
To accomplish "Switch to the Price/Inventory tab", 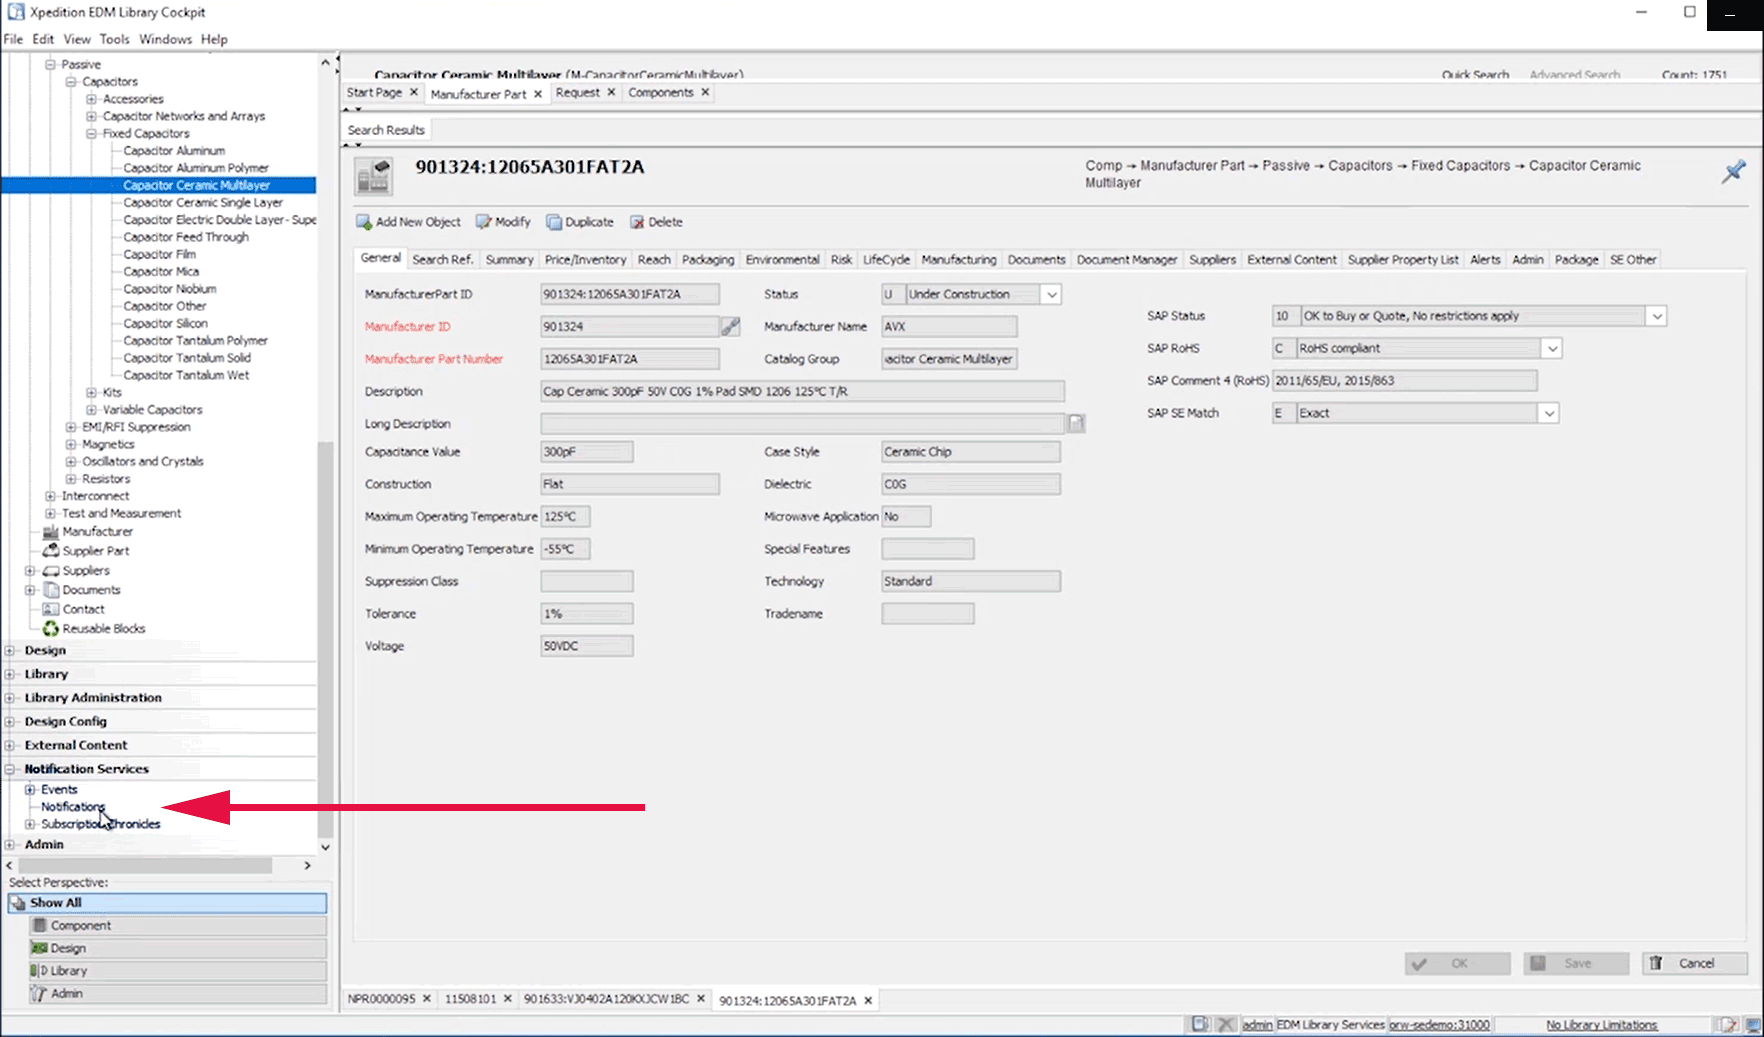I will point(585,260).
